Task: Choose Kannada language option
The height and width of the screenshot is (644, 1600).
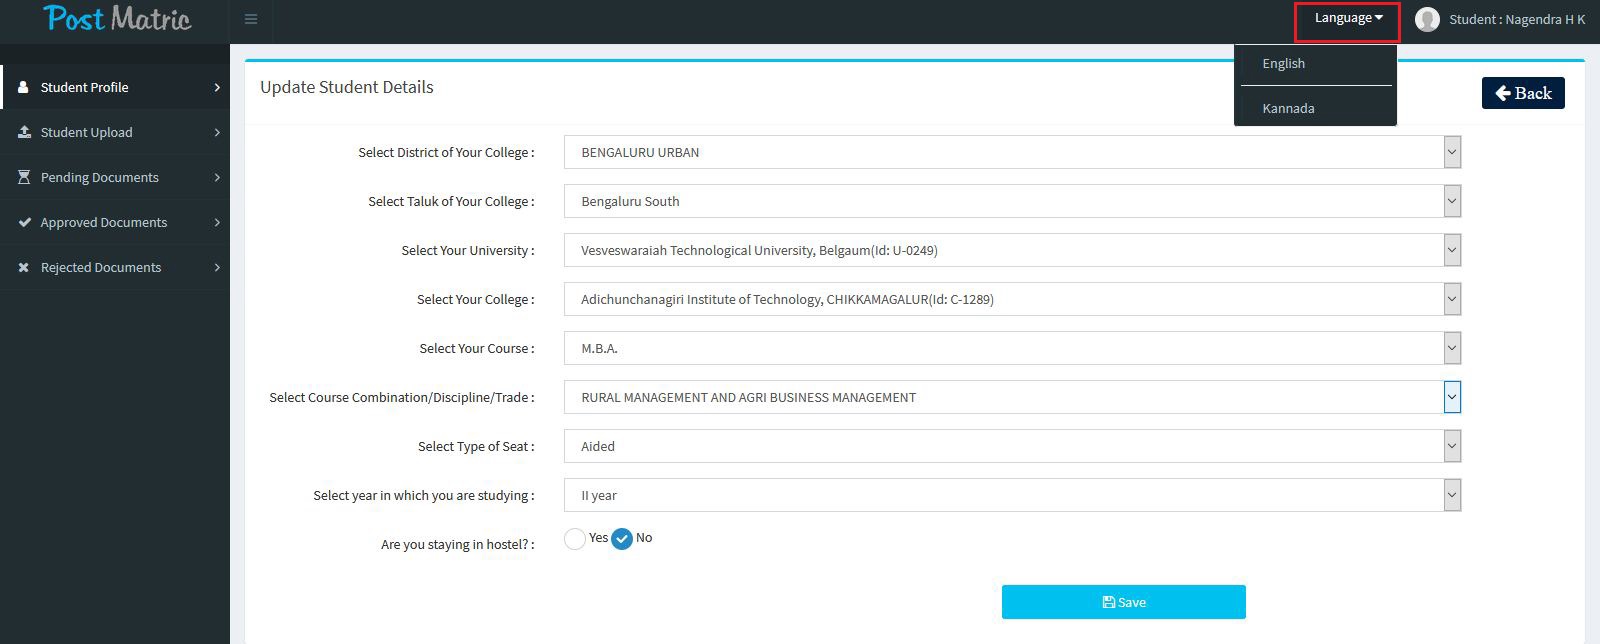Action: (1315, 108)
